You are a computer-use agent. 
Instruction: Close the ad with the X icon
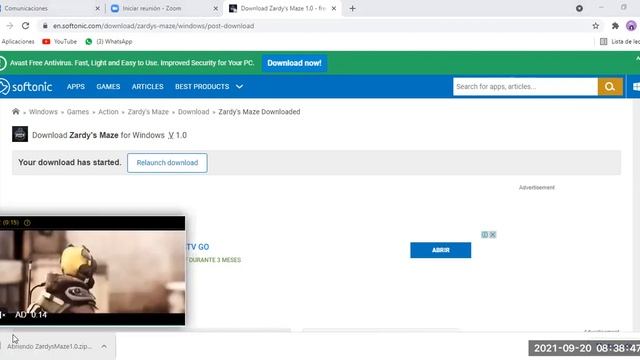coord(493,235)
